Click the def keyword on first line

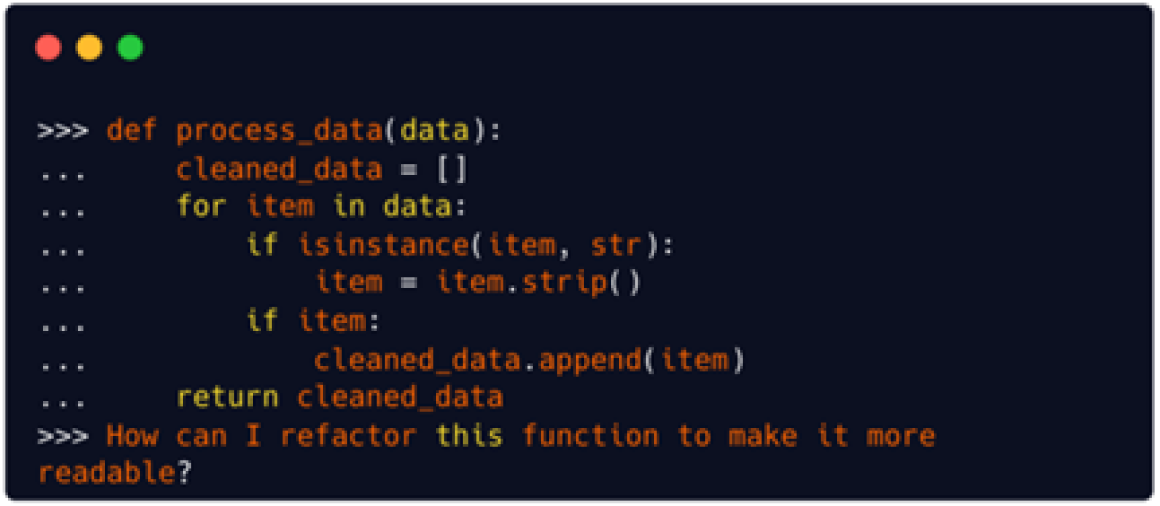point(132,132)
